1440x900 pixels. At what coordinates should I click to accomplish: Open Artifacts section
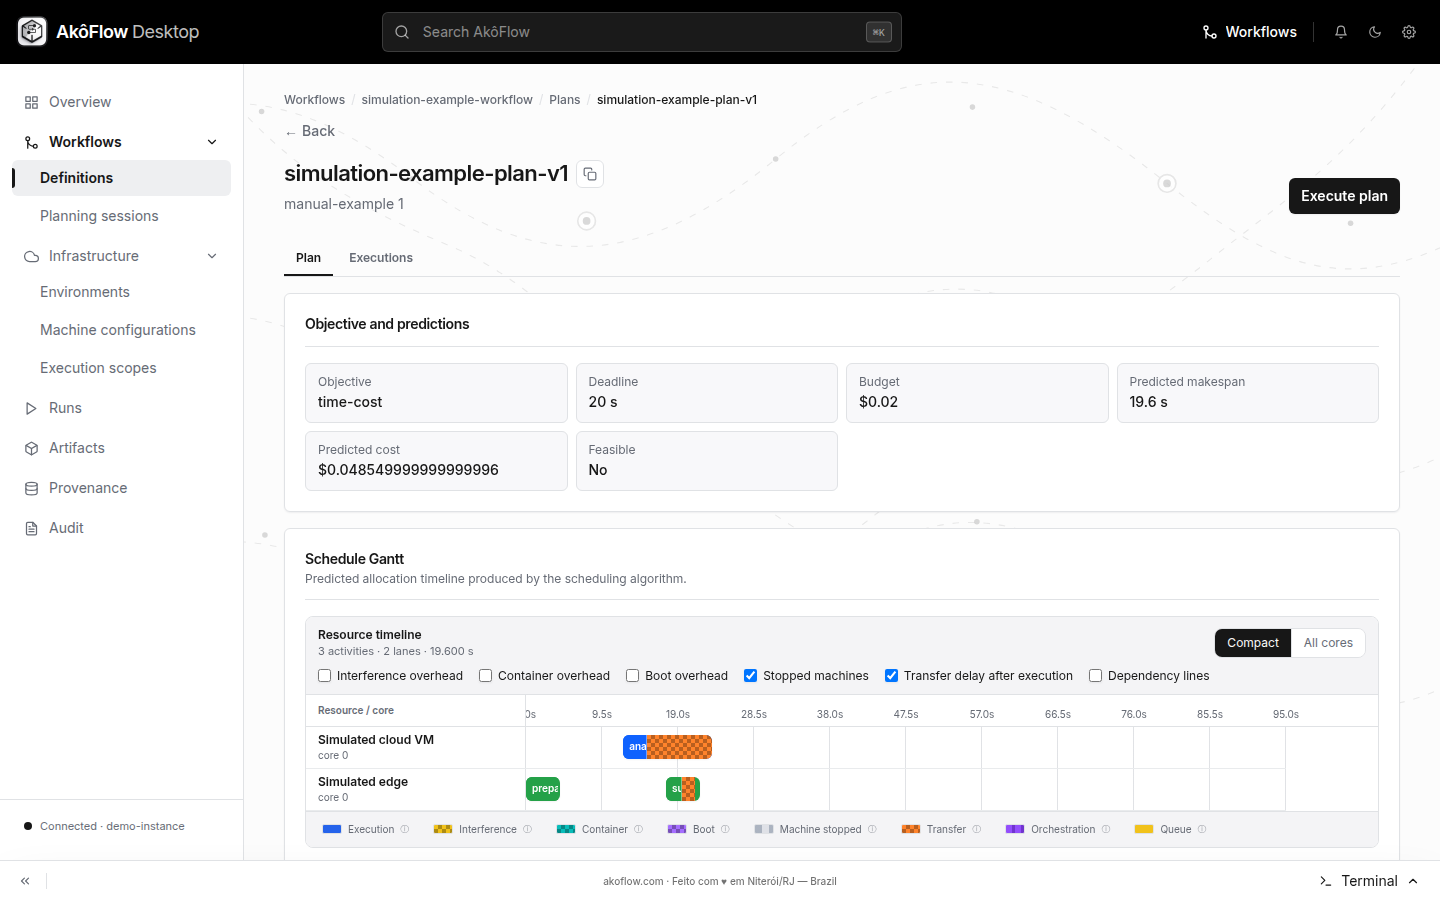coord(122,448)
